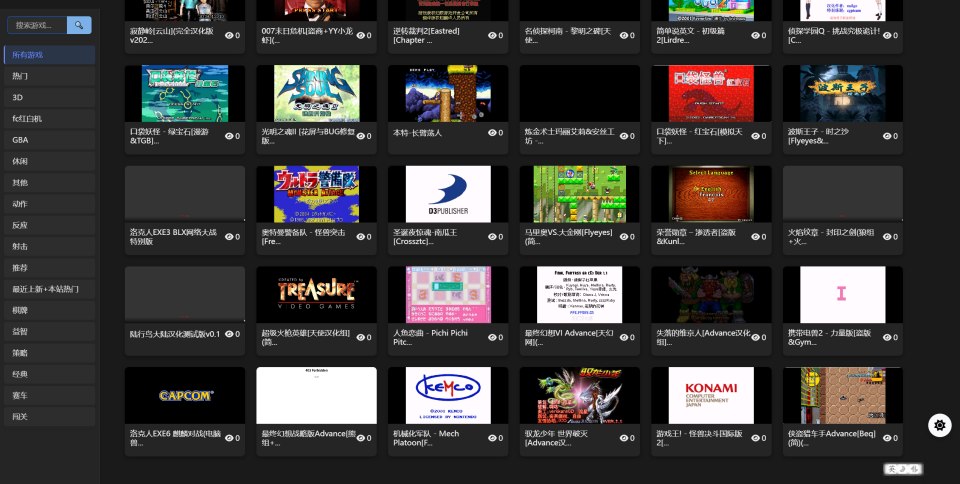Select the 赛车 category

coord(49,395)
